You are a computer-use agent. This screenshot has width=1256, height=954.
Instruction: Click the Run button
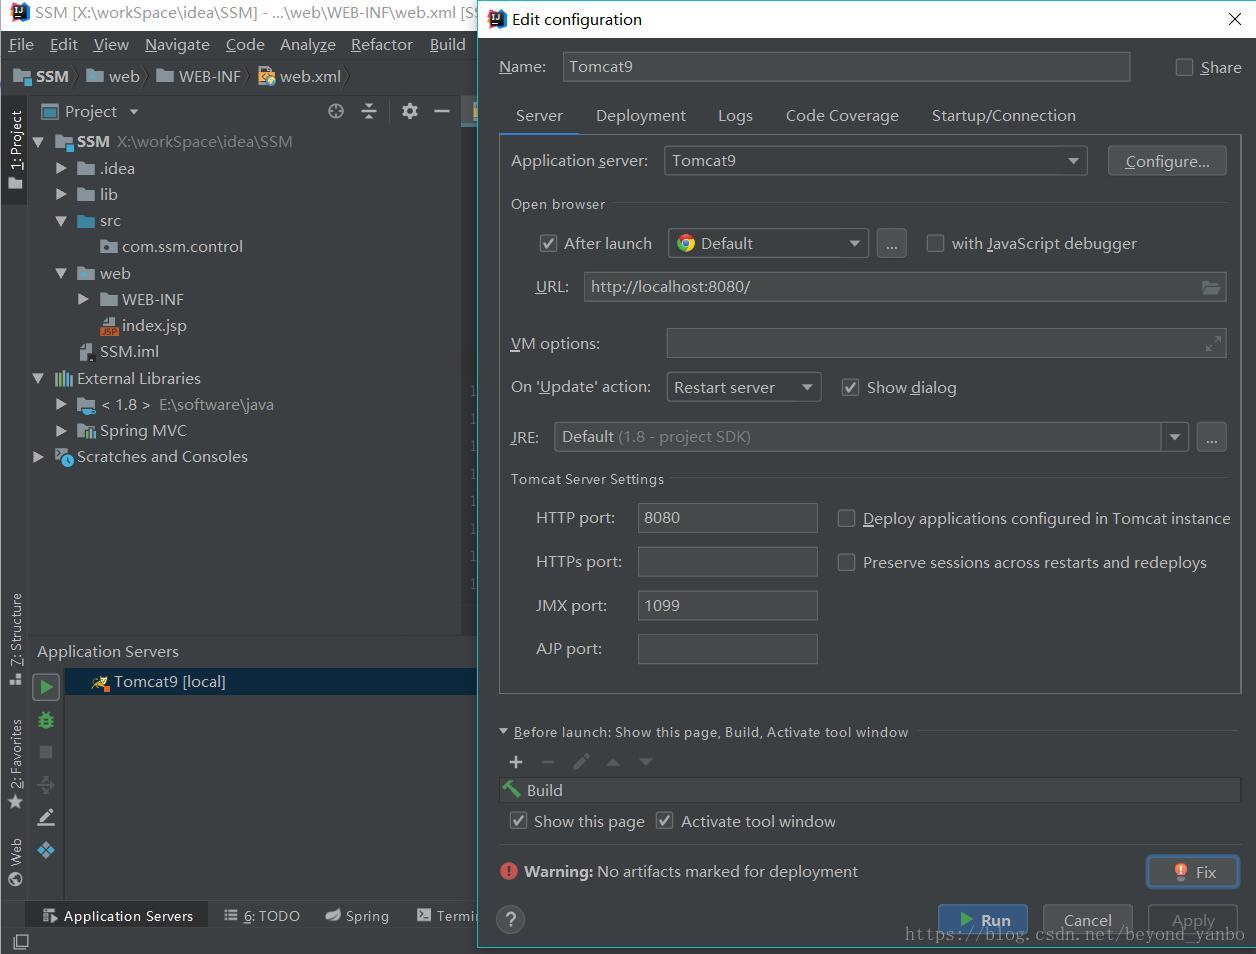[983, 920]
